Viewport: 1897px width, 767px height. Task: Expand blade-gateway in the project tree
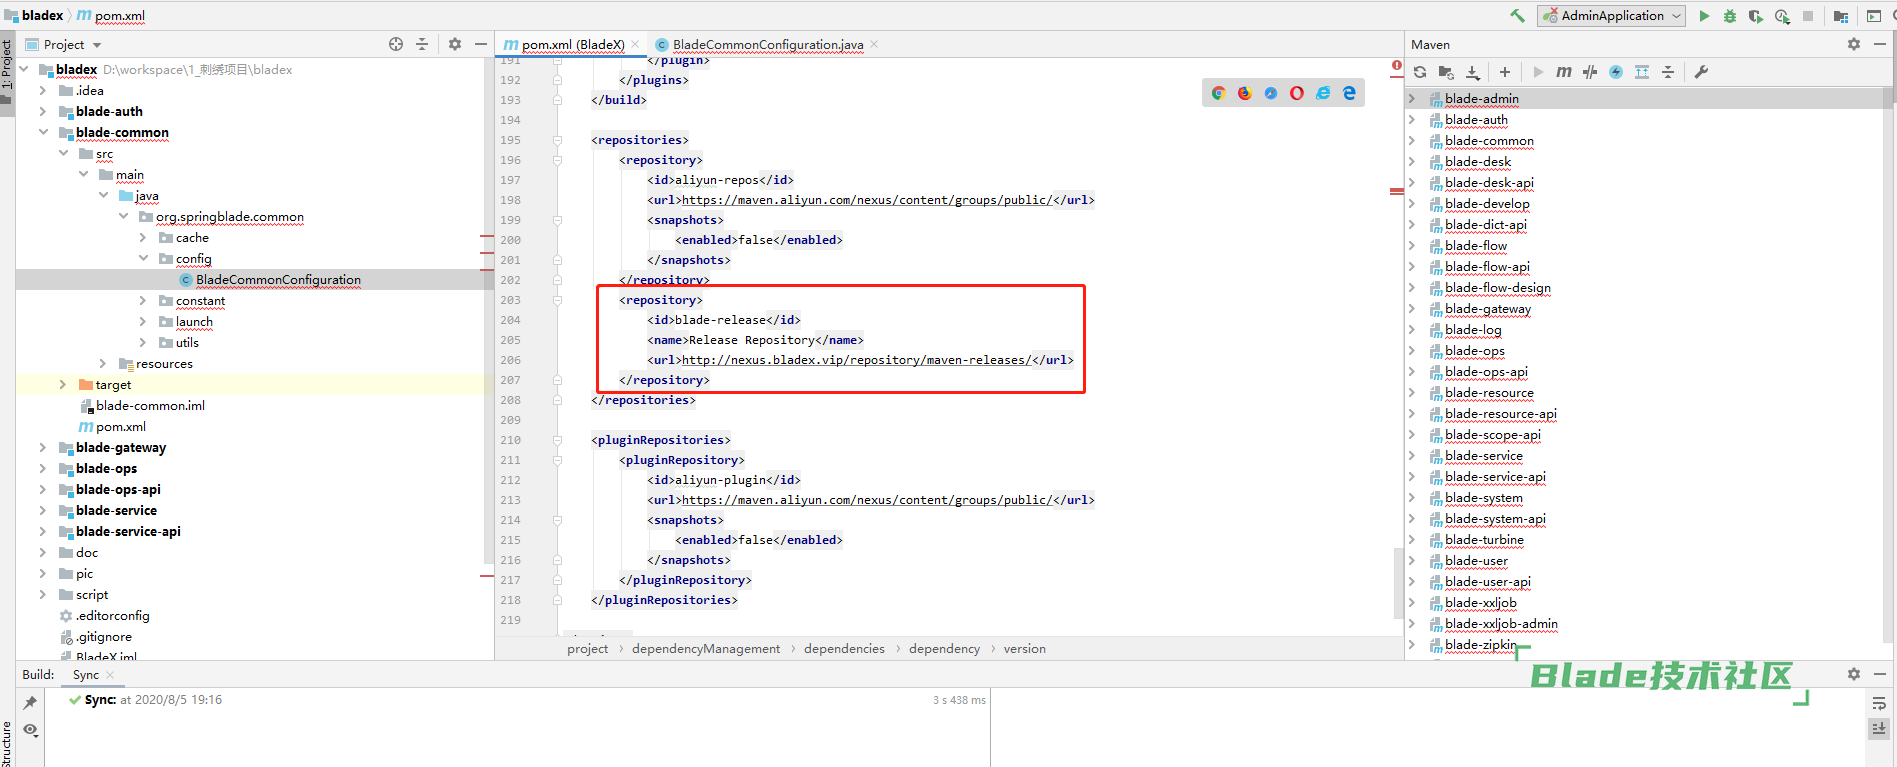click(43, 447)
